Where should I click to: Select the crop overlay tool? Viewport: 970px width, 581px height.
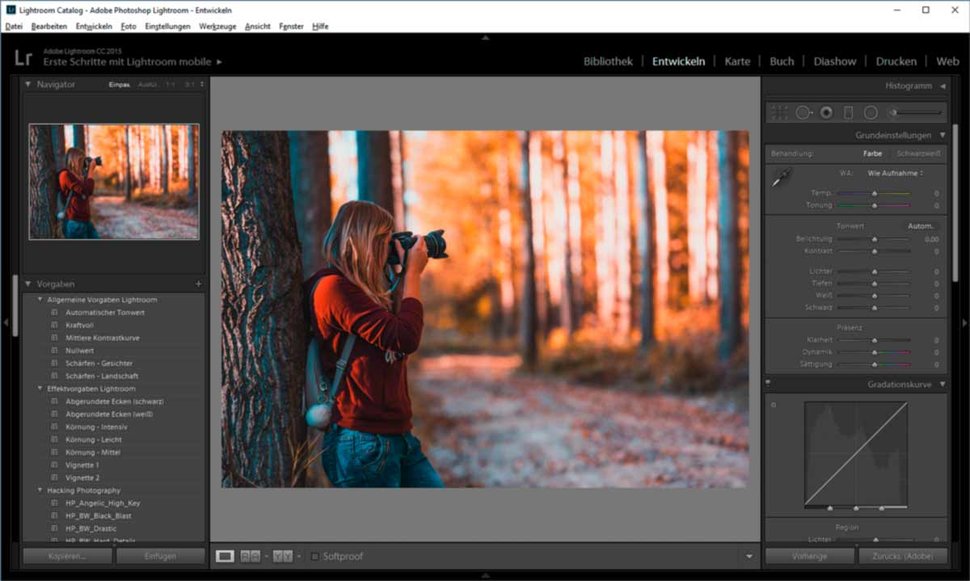[x=780, y=113]
